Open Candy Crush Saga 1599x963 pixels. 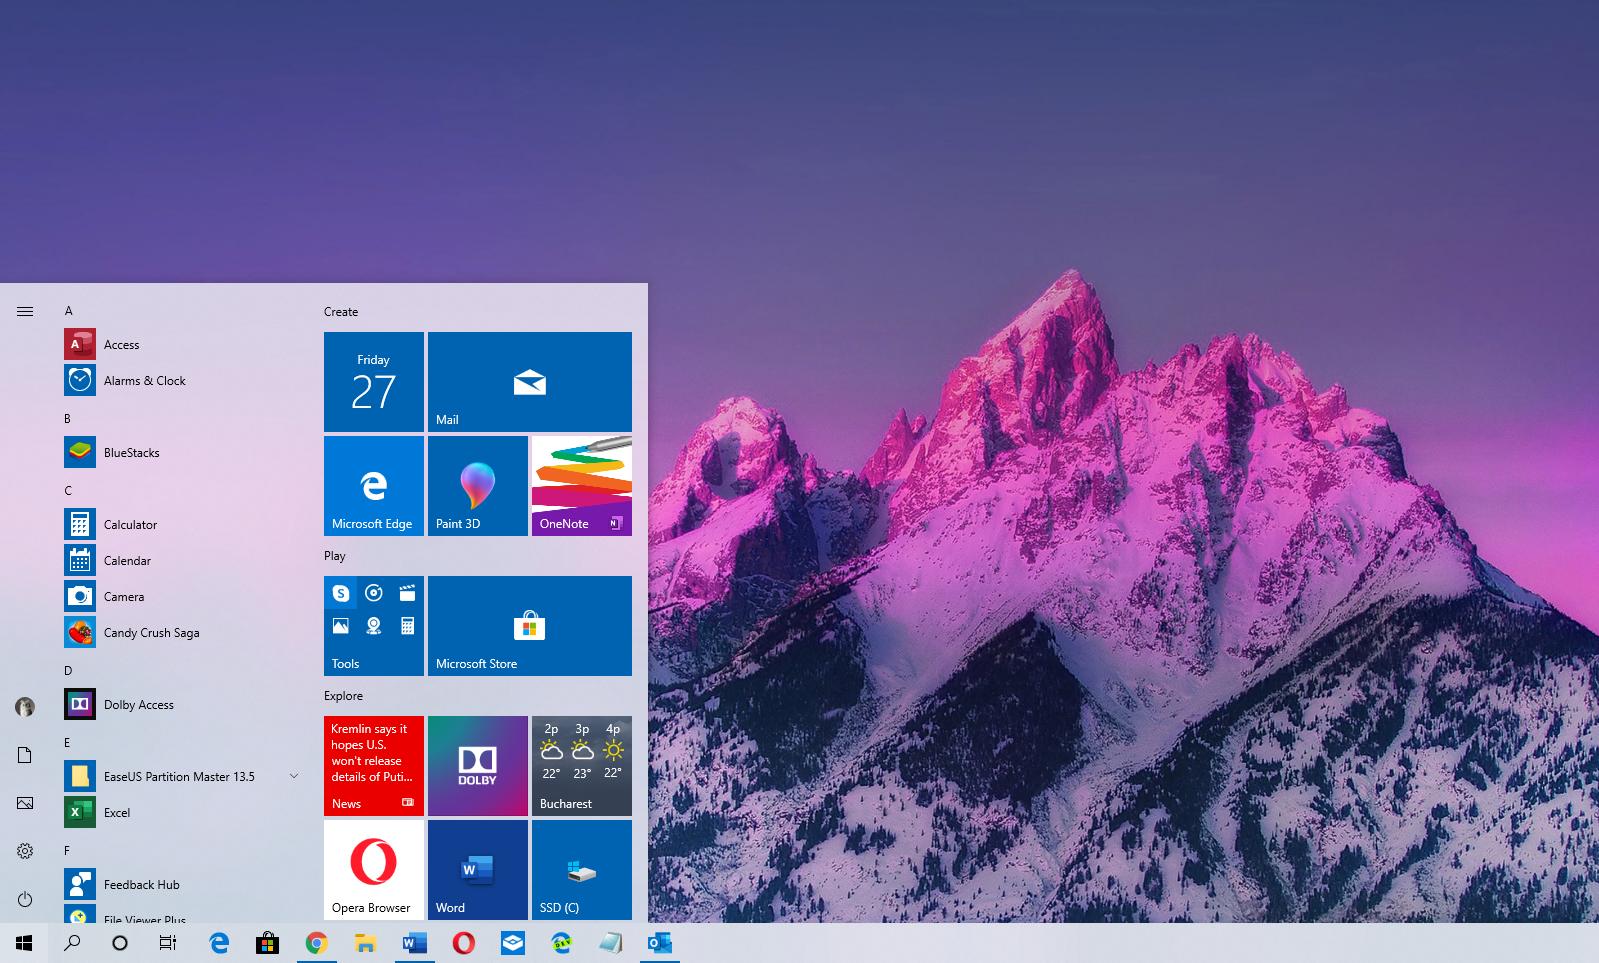coord(180,632)
